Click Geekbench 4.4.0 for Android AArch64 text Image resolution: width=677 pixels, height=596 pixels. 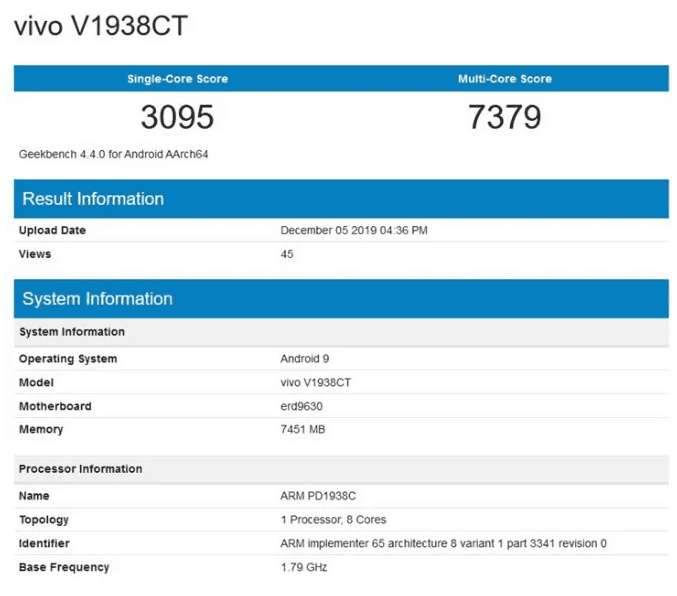click(113, 154)
